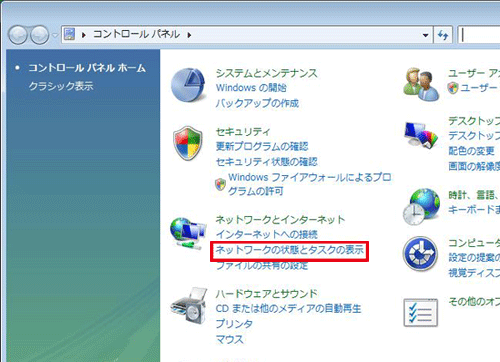Click the refresh button beside address bar

point(443,35)
